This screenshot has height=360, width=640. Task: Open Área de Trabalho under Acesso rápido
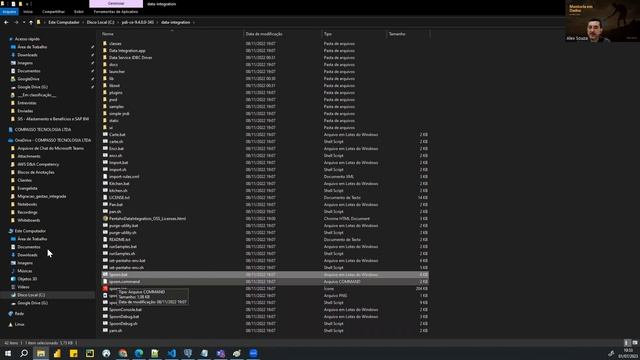pos(32,47)
